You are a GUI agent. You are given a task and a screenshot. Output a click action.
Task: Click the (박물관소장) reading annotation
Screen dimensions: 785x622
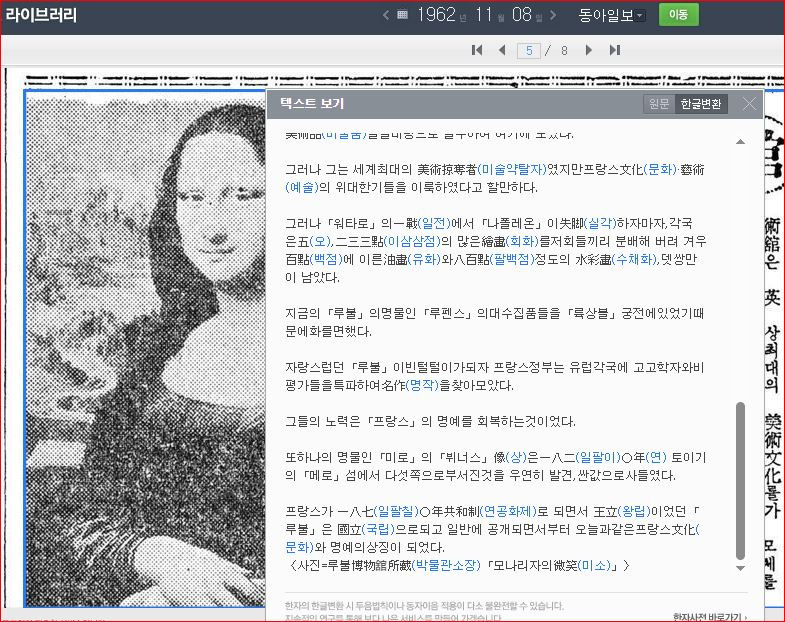pyautogui.click(x=446, y=565)
